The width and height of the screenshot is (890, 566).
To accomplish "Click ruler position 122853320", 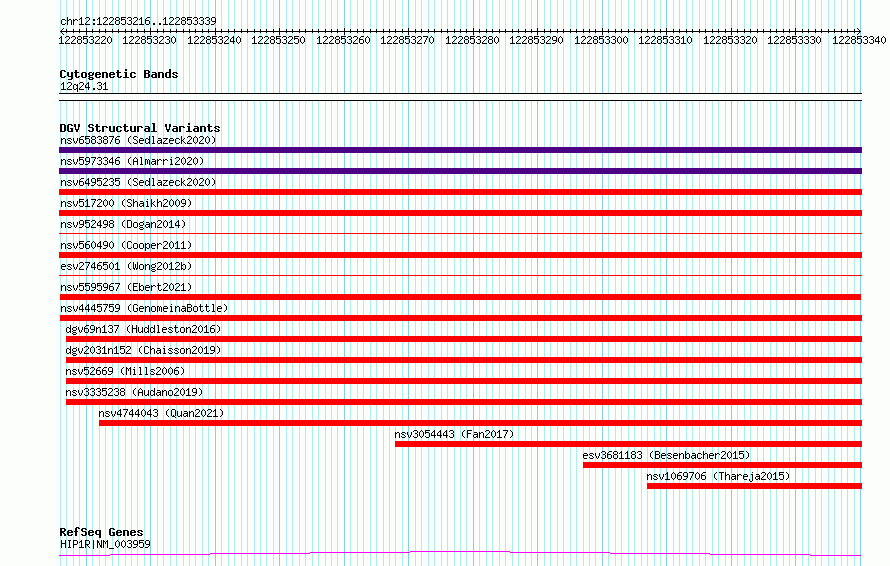I will 729,40.
